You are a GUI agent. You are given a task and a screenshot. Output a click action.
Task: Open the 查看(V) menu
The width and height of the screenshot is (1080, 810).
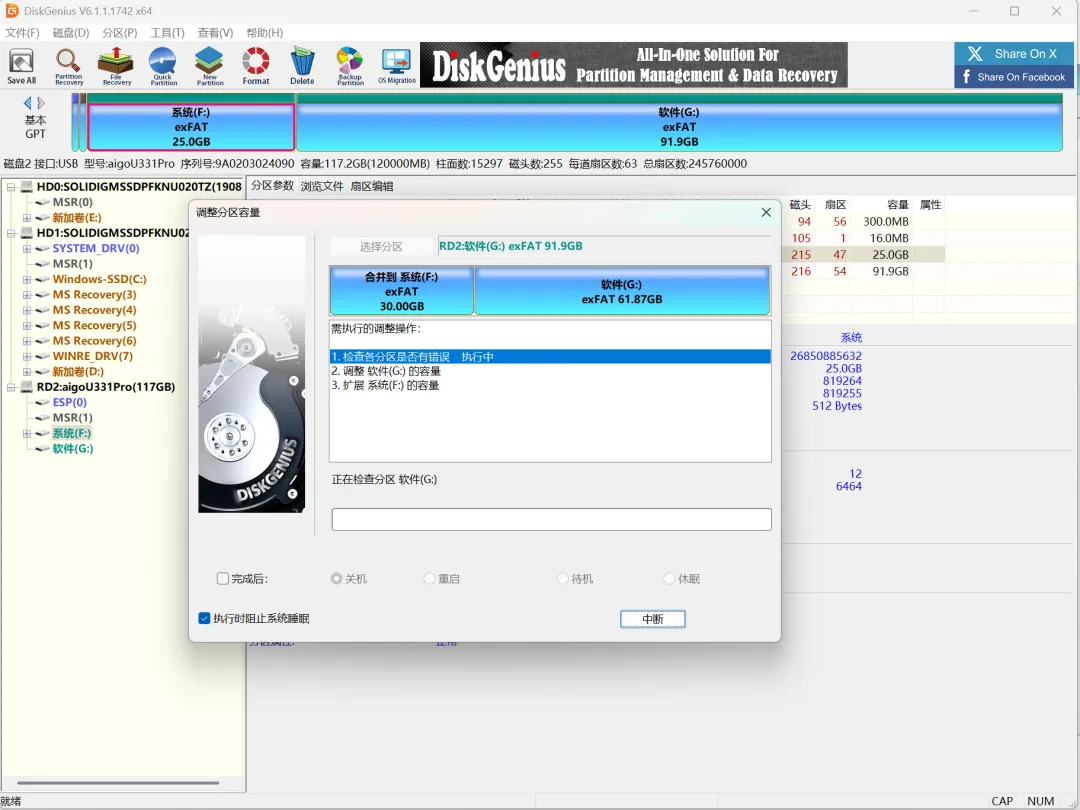pos(216,32)
